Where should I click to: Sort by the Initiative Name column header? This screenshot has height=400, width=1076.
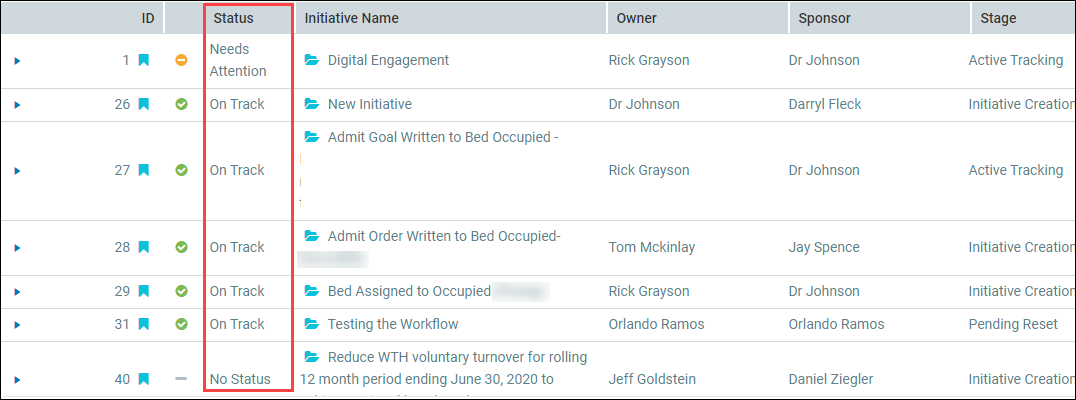pos(351,19)
